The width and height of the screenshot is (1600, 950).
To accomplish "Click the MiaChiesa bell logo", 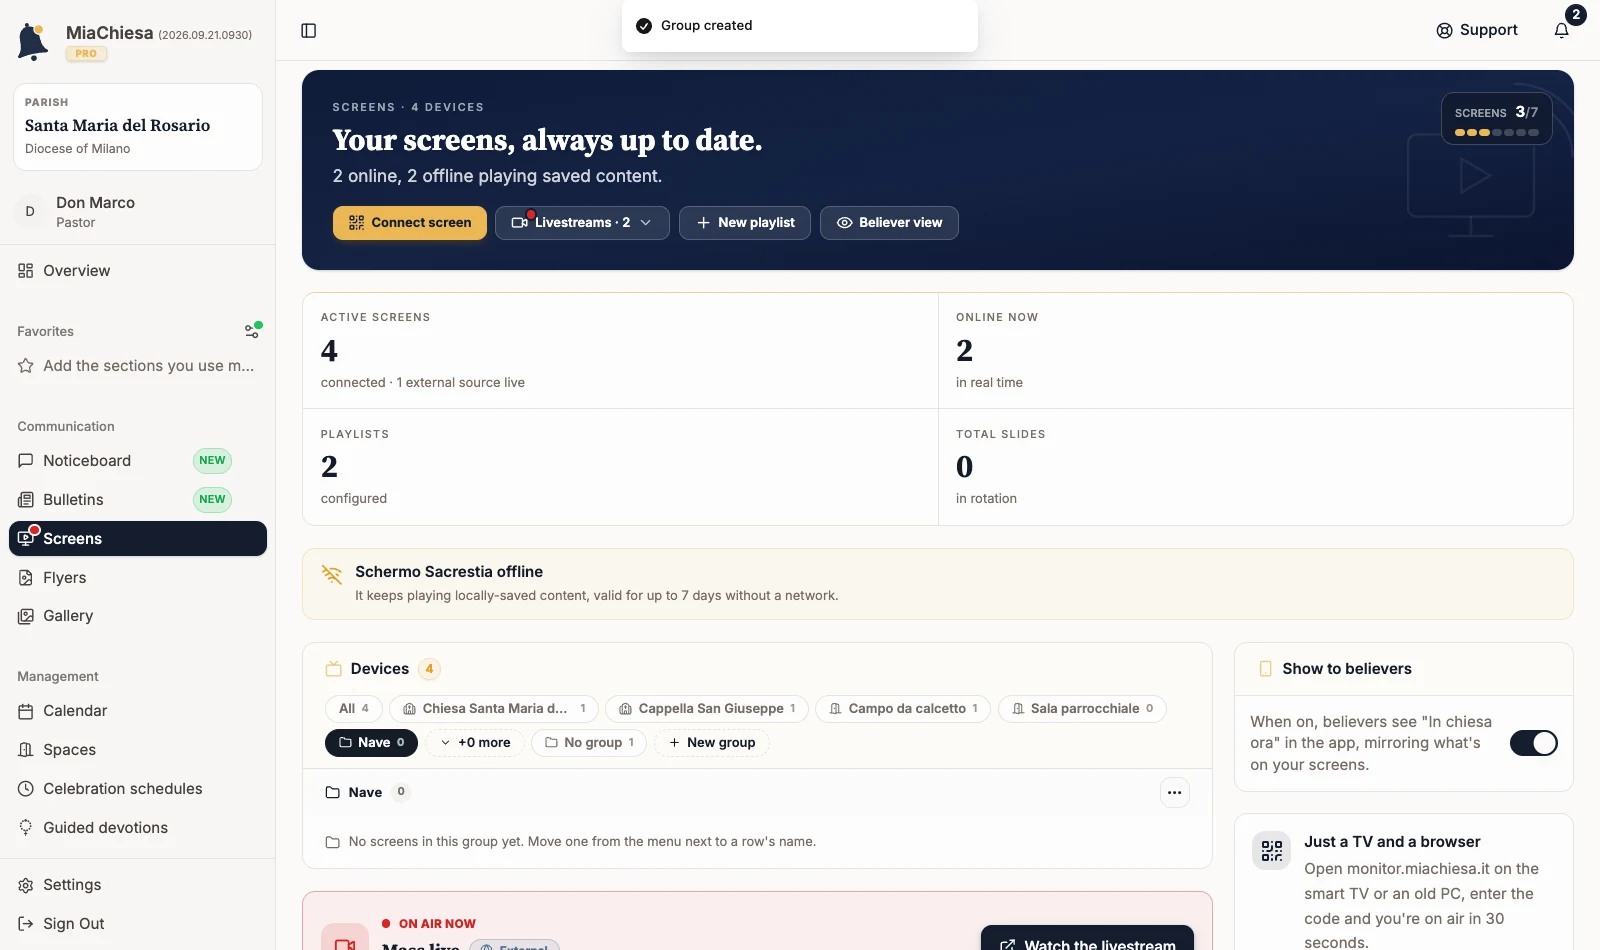I will (x=33, y=42).
